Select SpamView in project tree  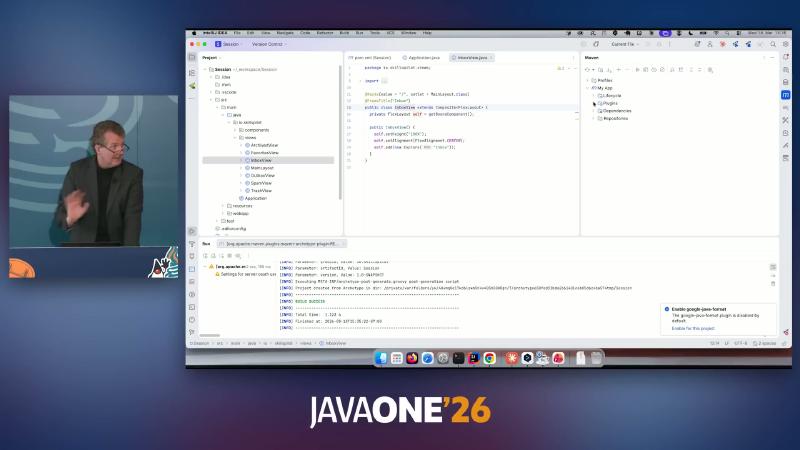(x=261, y=183)
